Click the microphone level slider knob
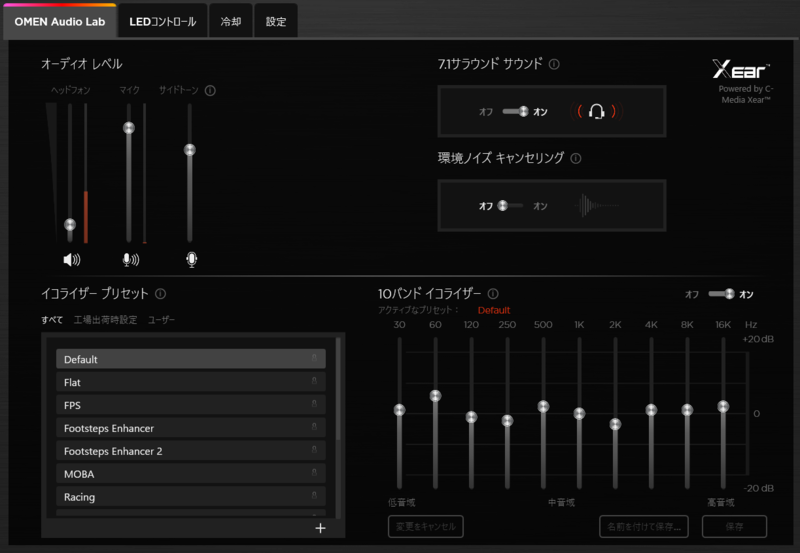The image size is (800, 553). (x=129, y=128)
